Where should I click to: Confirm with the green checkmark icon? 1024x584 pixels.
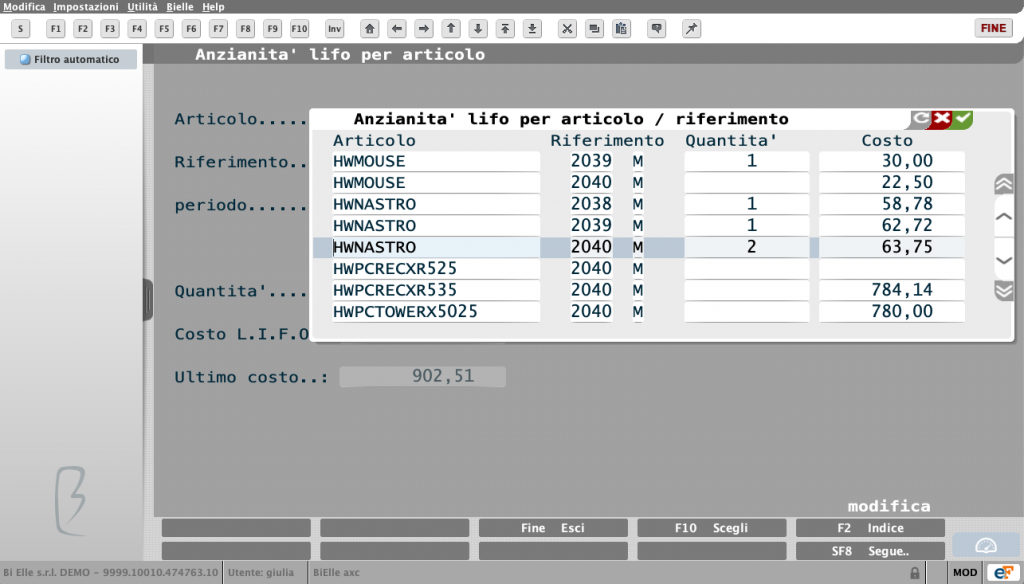pos(963,119)
